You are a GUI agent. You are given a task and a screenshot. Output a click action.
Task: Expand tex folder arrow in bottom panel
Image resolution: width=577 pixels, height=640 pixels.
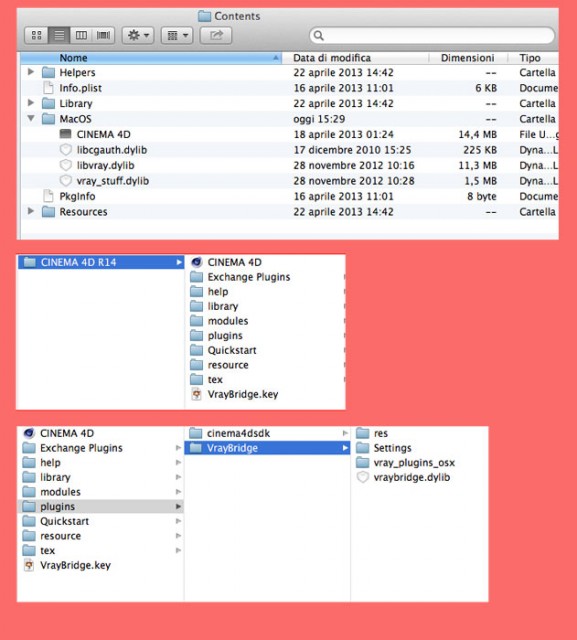[x=178, y=551]
